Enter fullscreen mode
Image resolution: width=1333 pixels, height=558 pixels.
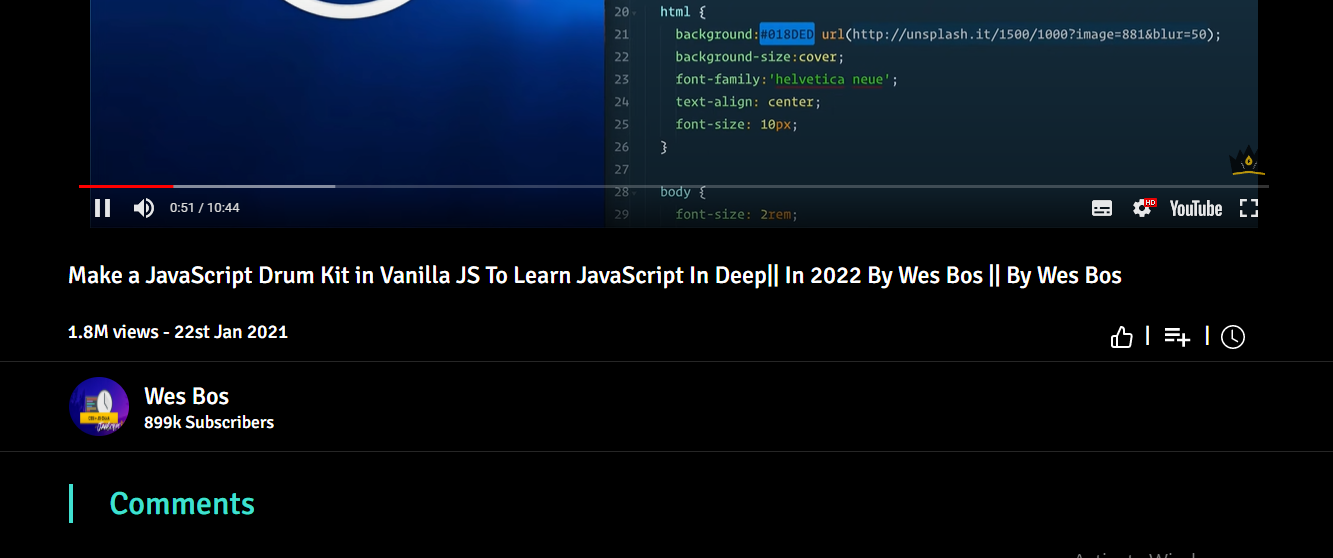tap(1249, 208)
